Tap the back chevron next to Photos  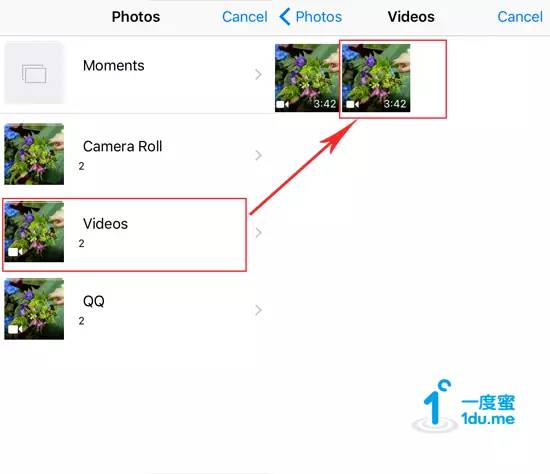tap(285, 17)
